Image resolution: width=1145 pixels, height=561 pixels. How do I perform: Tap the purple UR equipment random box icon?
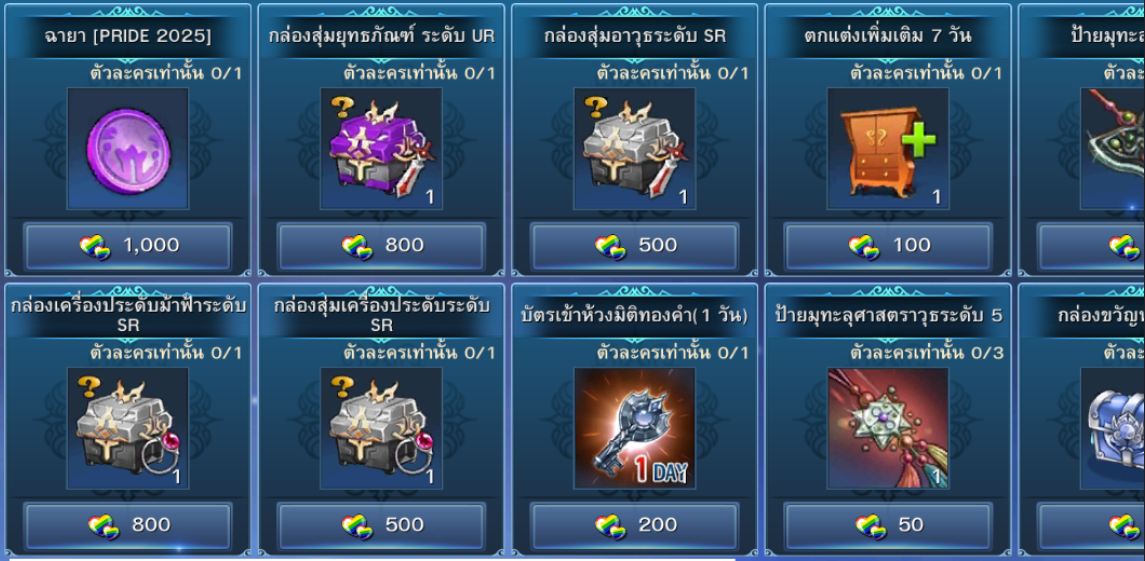pos(381,148)
